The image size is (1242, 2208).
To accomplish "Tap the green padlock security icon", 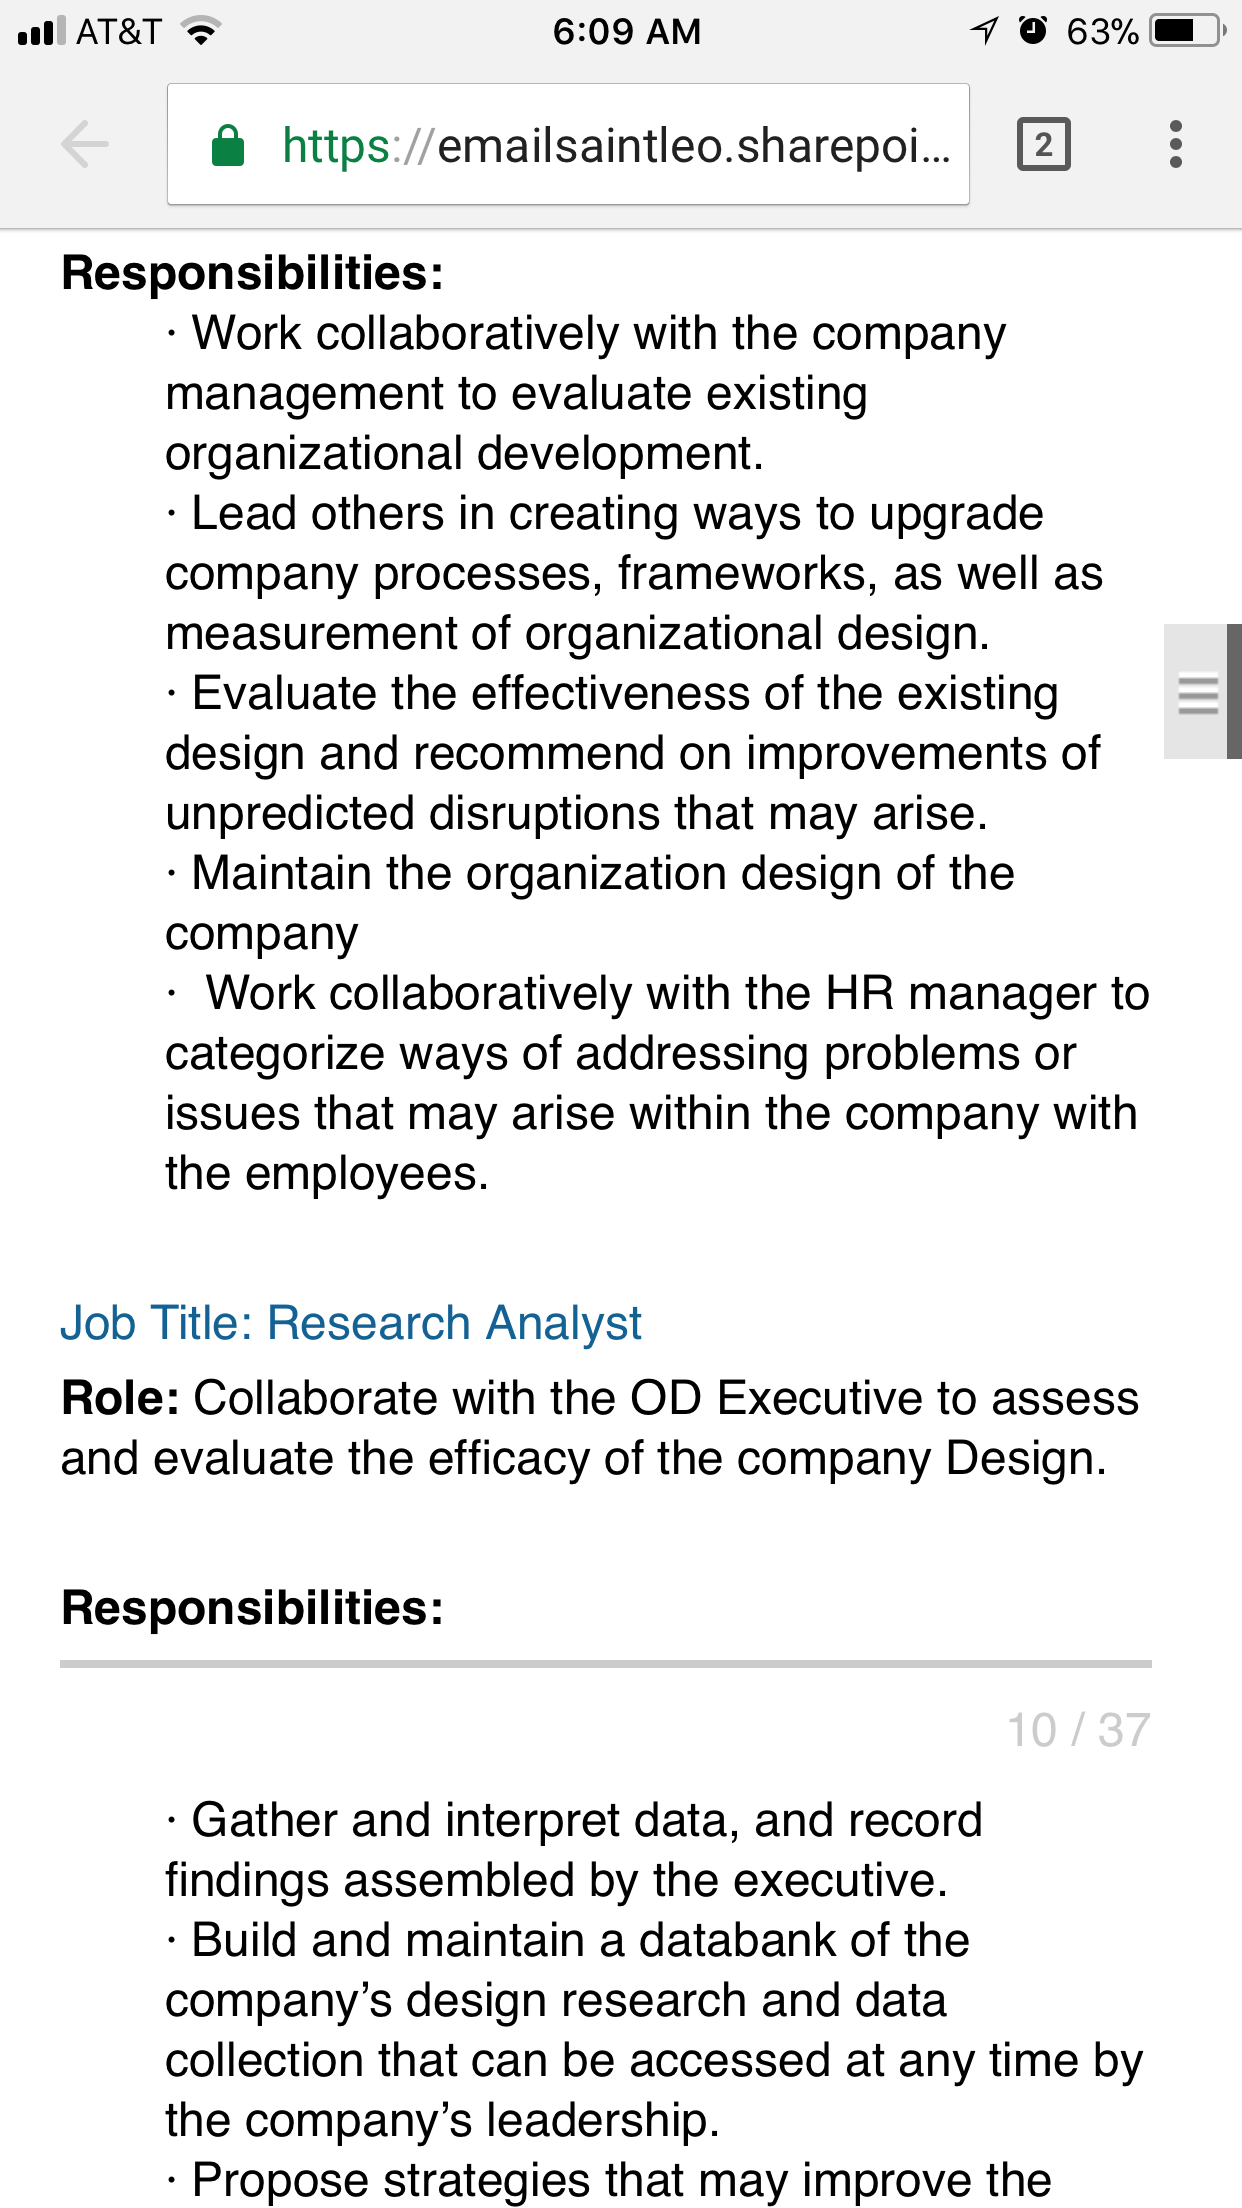I will pos(228,146).
